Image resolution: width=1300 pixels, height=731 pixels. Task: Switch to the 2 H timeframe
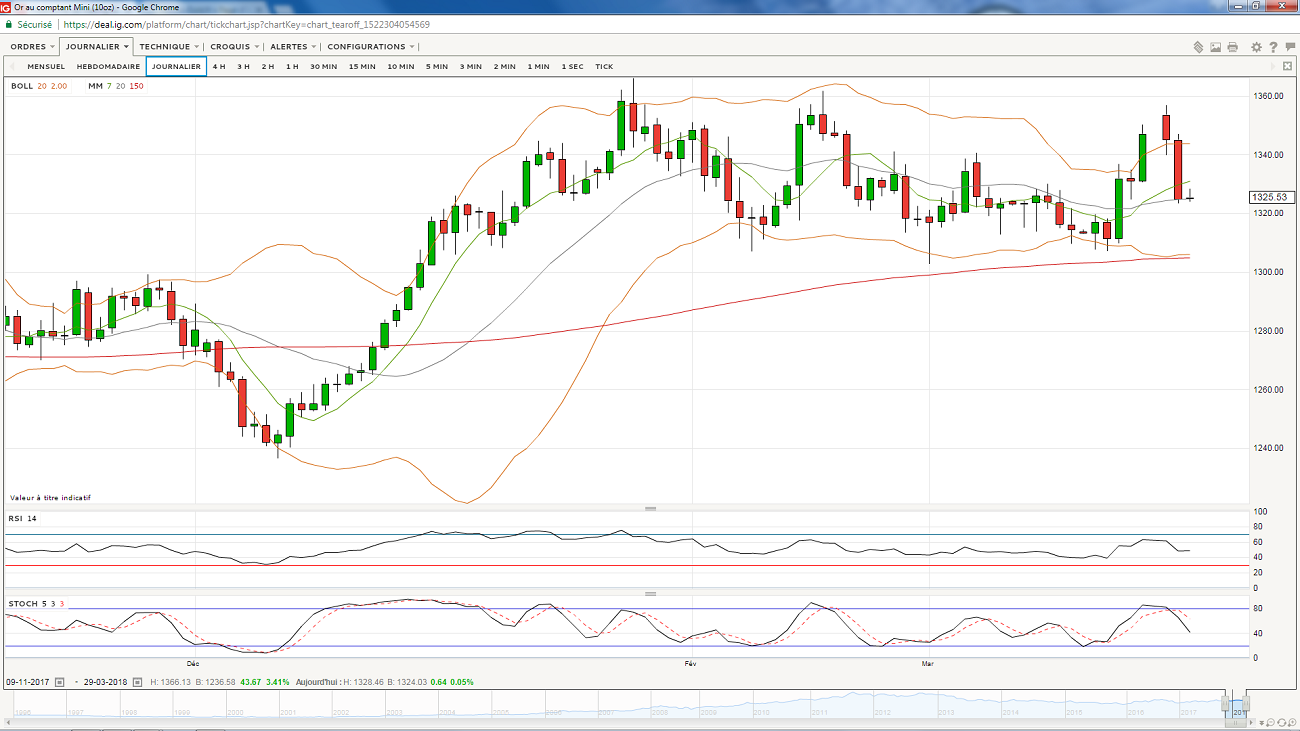(267, 67)
